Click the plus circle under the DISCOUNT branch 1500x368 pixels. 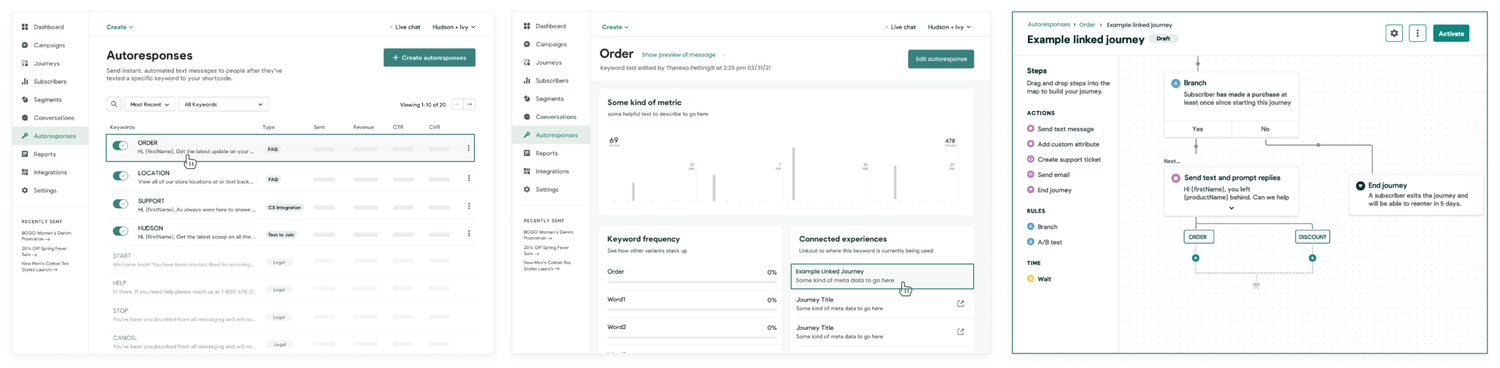[1312, 258]
